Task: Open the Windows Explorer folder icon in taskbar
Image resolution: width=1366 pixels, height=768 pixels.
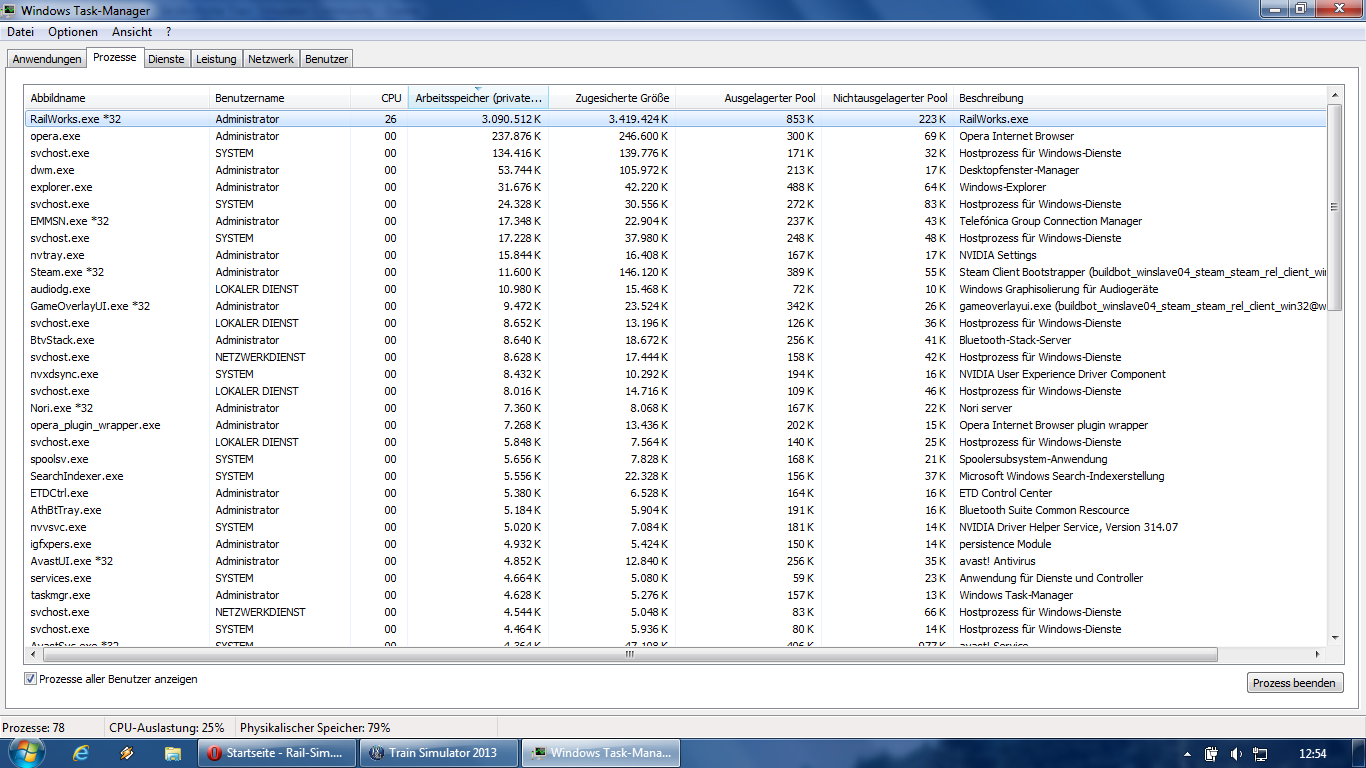Action: tap(172, 753)
